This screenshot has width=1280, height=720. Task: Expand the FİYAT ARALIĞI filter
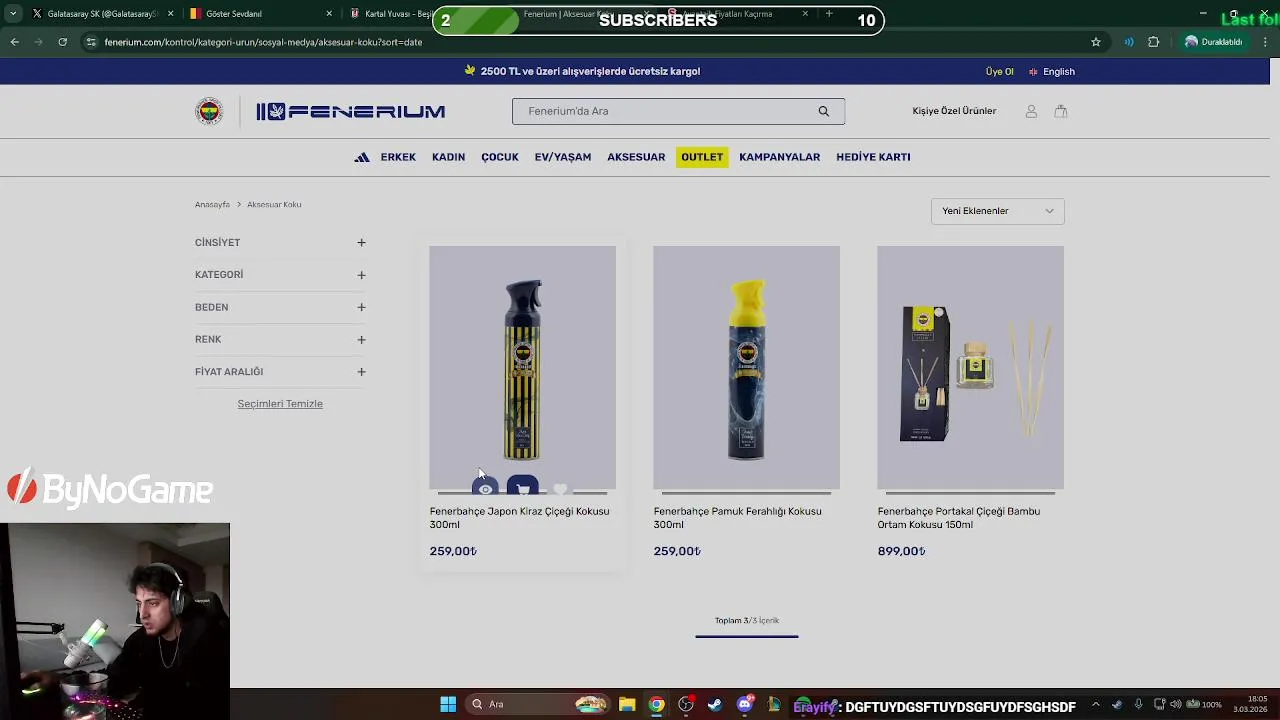point(361,372)
